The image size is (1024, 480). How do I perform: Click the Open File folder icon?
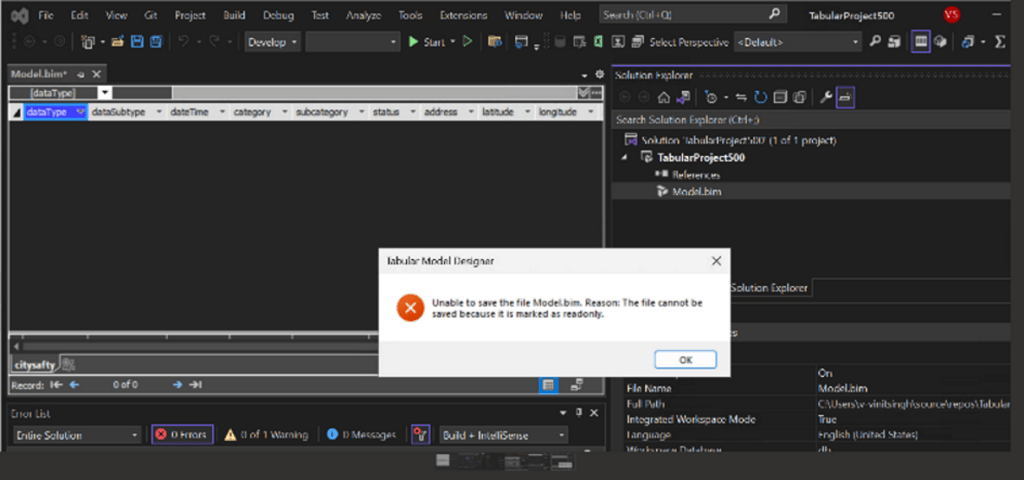click(118, 42)
